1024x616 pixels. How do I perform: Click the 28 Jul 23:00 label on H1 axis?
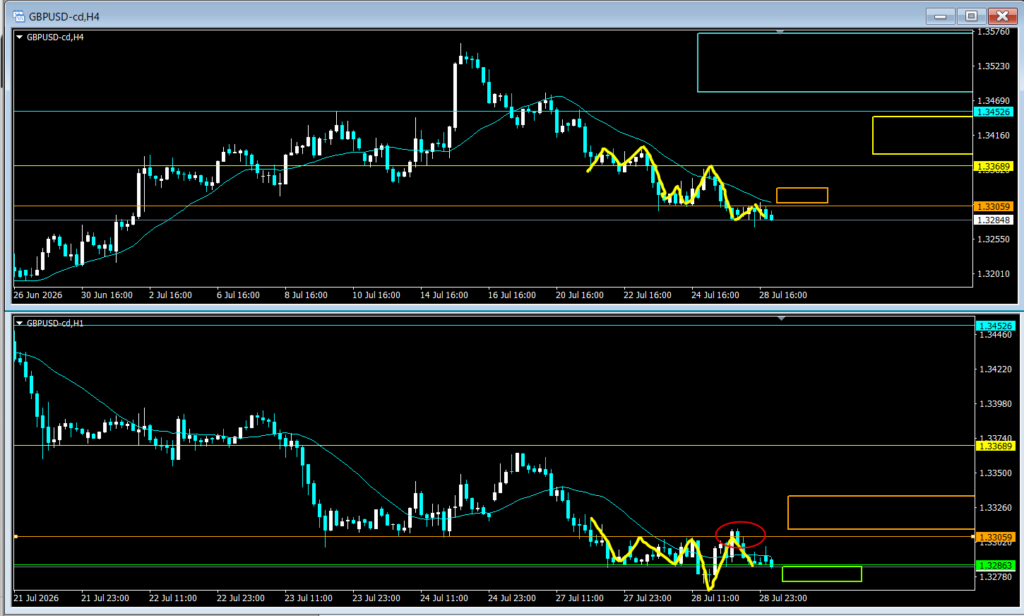pos(783,598)
